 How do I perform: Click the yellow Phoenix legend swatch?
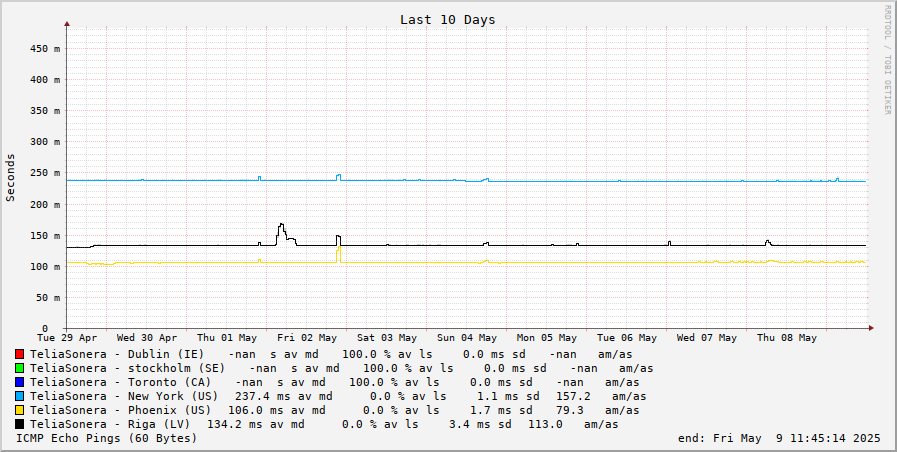click(19, 410)
